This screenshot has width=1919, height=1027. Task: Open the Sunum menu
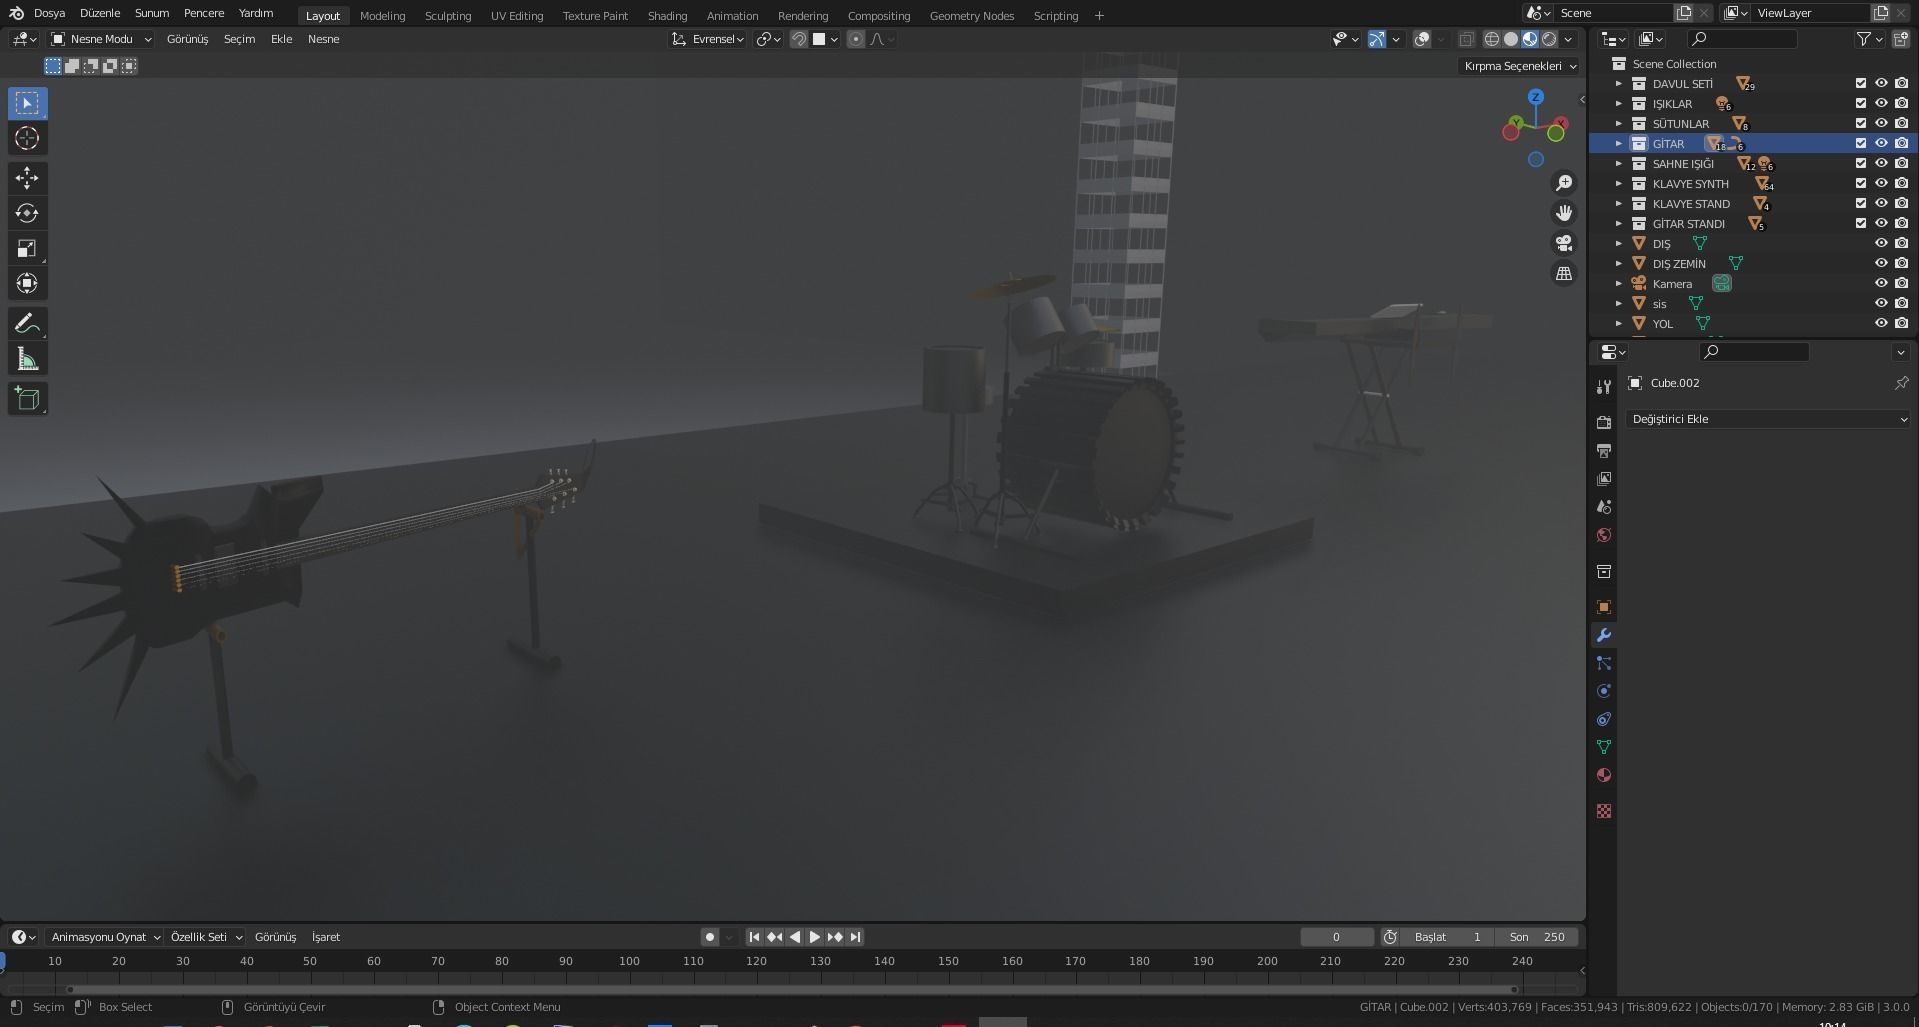(152, 13)
